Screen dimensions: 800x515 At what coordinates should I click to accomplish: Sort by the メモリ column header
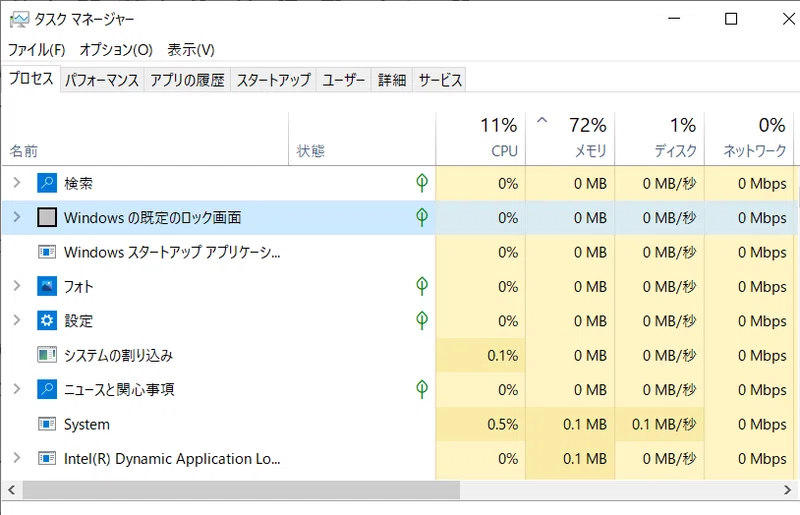pyautogui.click(x=570, y=138)
